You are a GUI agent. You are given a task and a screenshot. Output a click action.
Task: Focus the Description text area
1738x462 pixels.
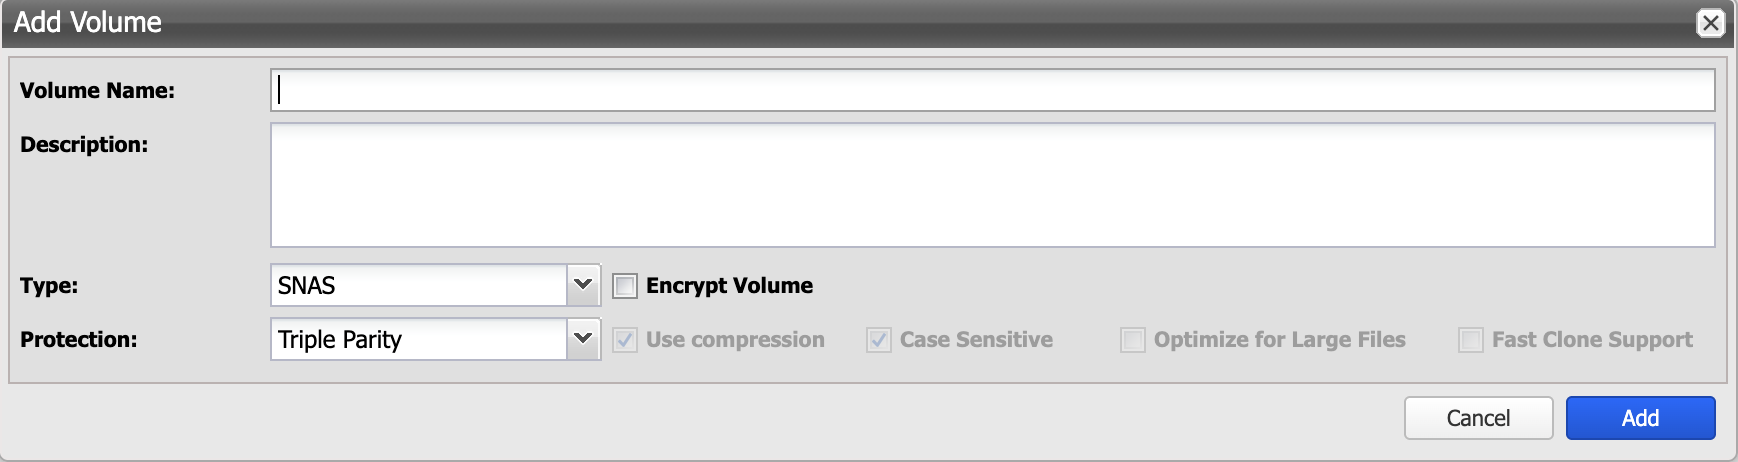992,185
